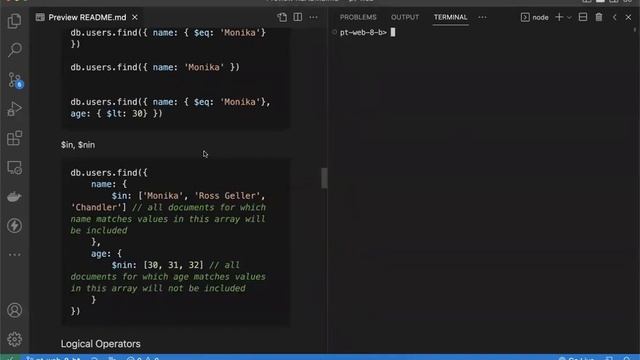This screenshot has height=360, width=640.
Task: Click the problems count in status bar
Action: tap(142, 358)
